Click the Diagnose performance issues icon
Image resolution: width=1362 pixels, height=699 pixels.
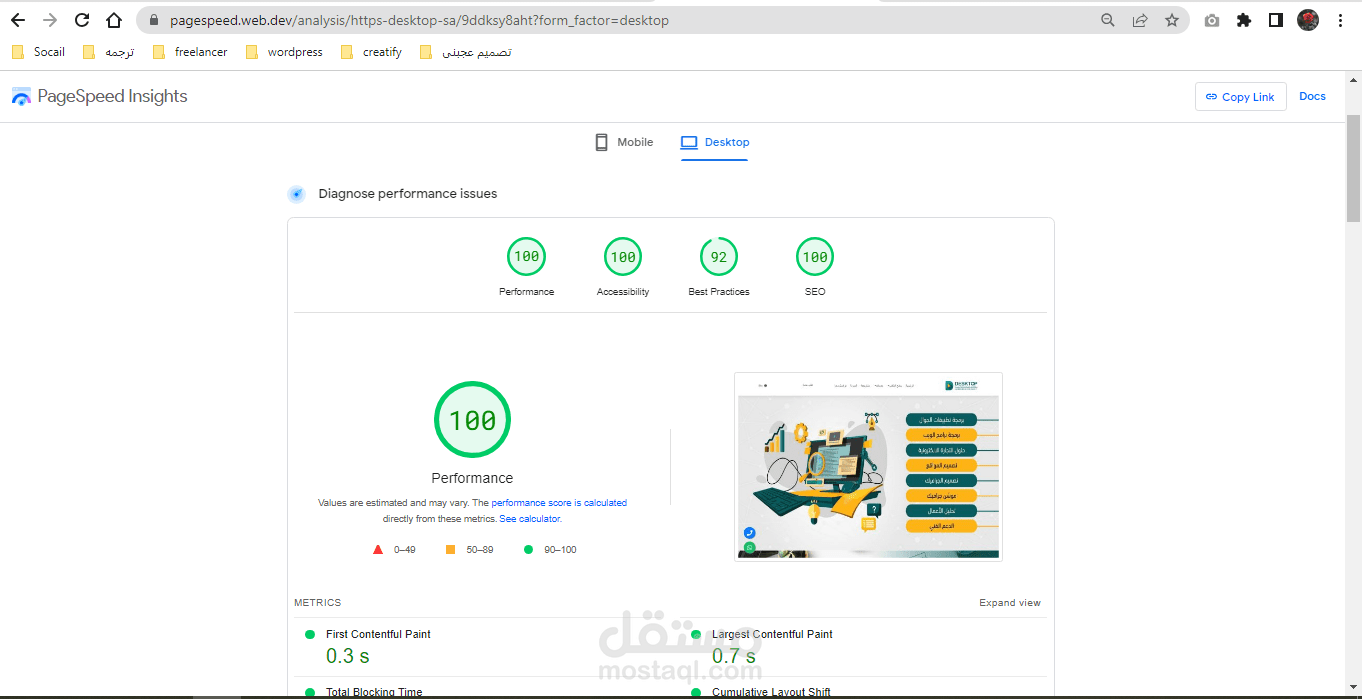click(296, 194)
